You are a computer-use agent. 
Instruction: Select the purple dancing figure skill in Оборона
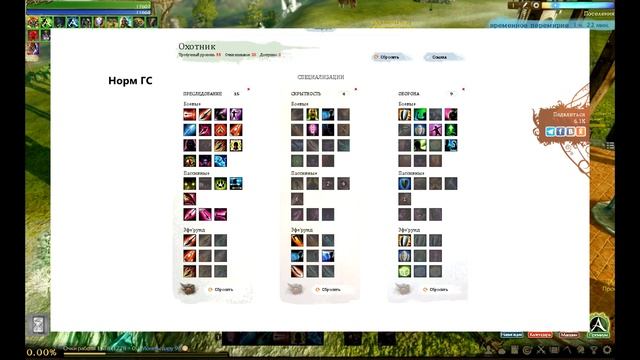(436, 130)
